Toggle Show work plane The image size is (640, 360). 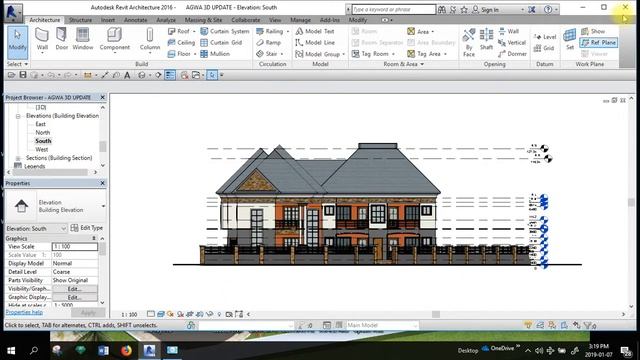[x=593, y=31]
